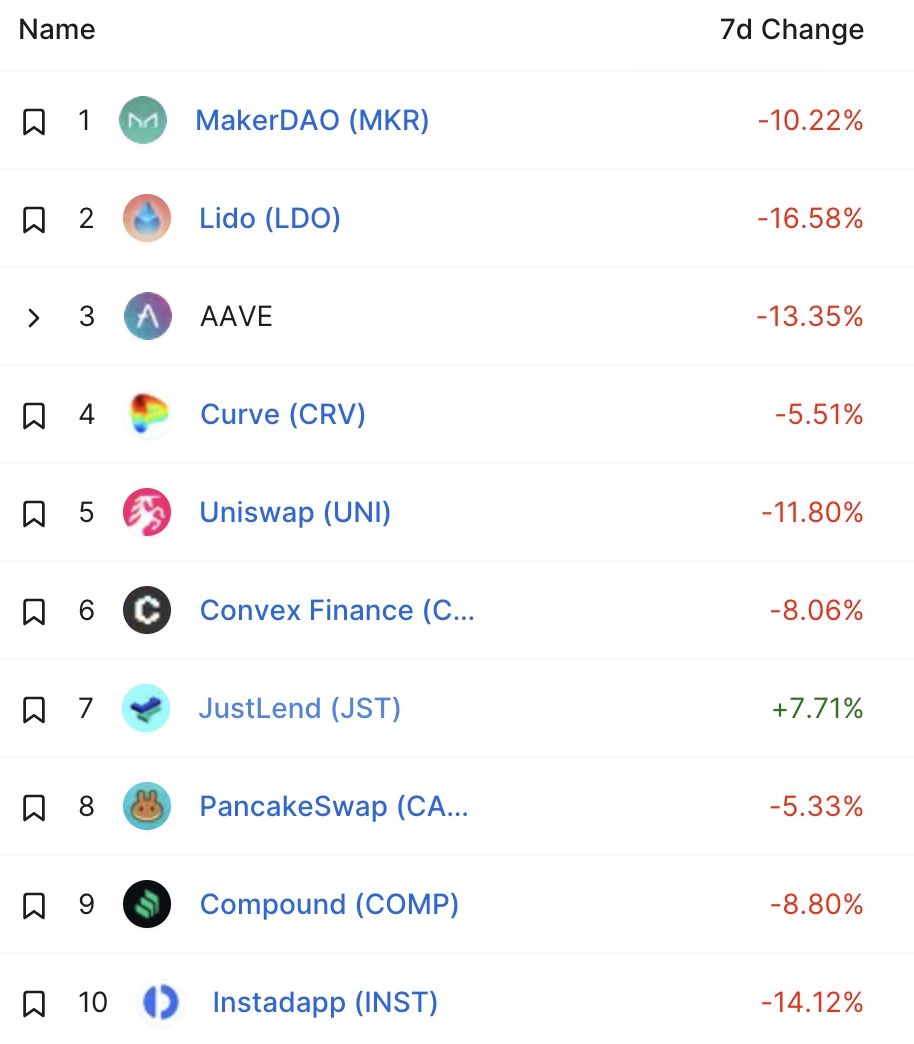Sort by the 7d Change column
Screen dimensions: 914x1044
tap(791, 29)
